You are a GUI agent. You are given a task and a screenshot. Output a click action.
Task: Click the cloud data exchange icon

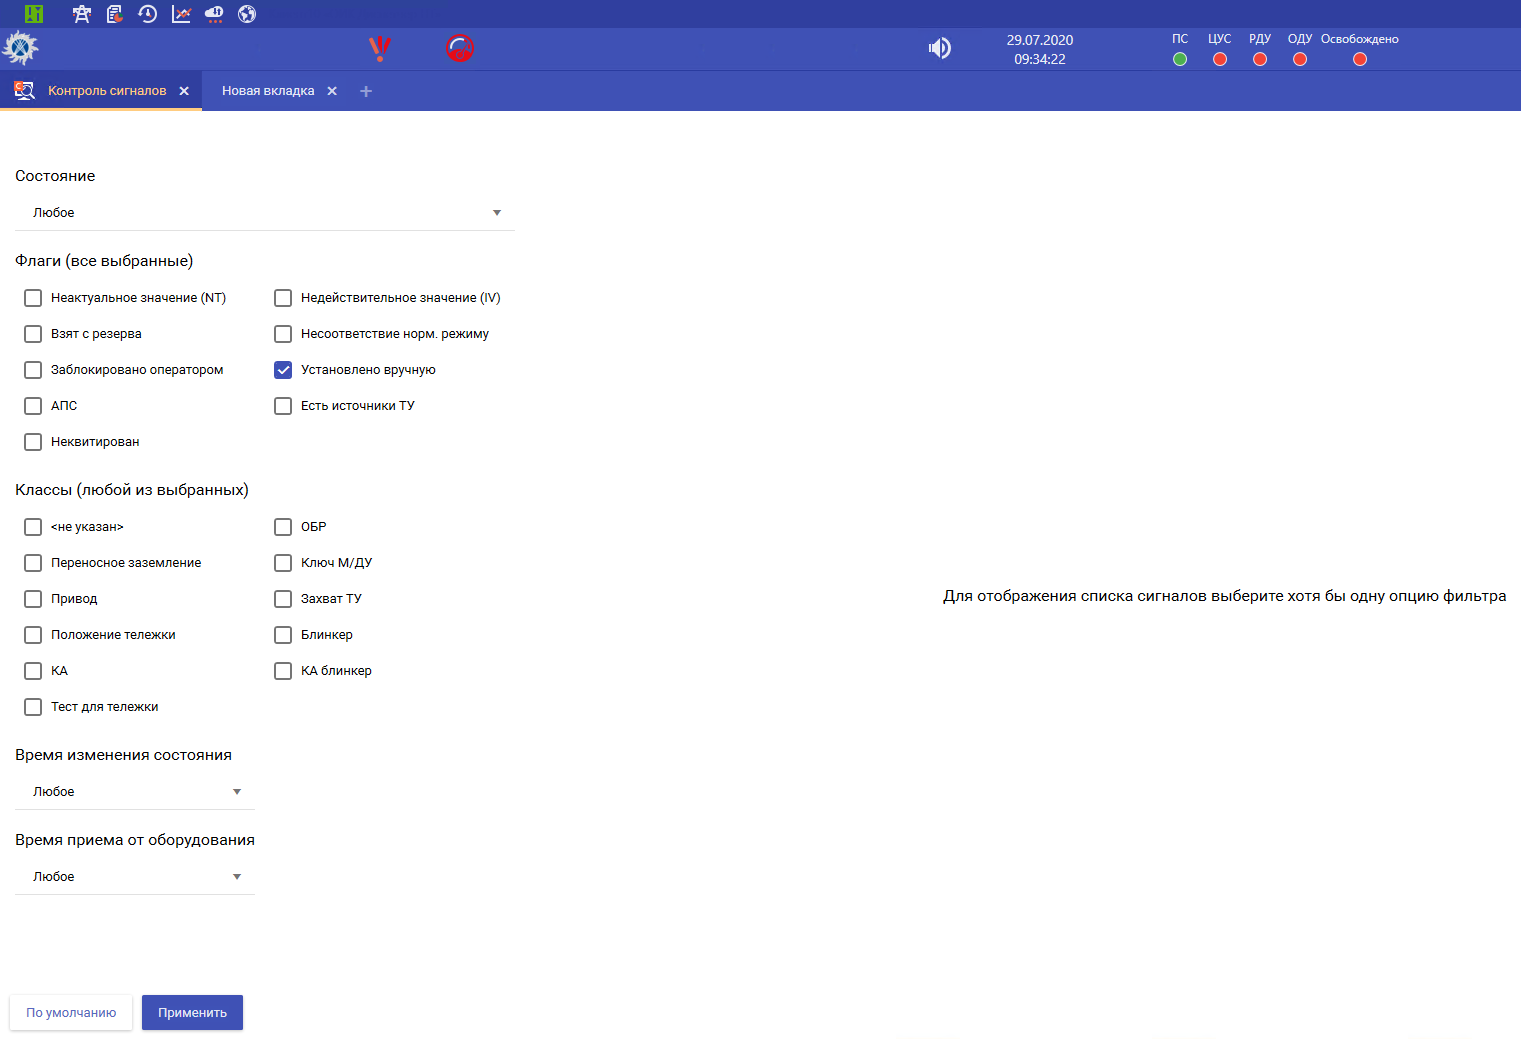[x=214, y=14]
